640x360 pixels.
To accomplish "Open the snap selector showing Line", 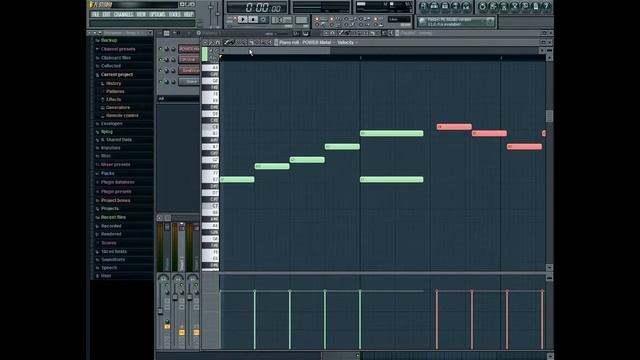I will click(x=399, y=20).
